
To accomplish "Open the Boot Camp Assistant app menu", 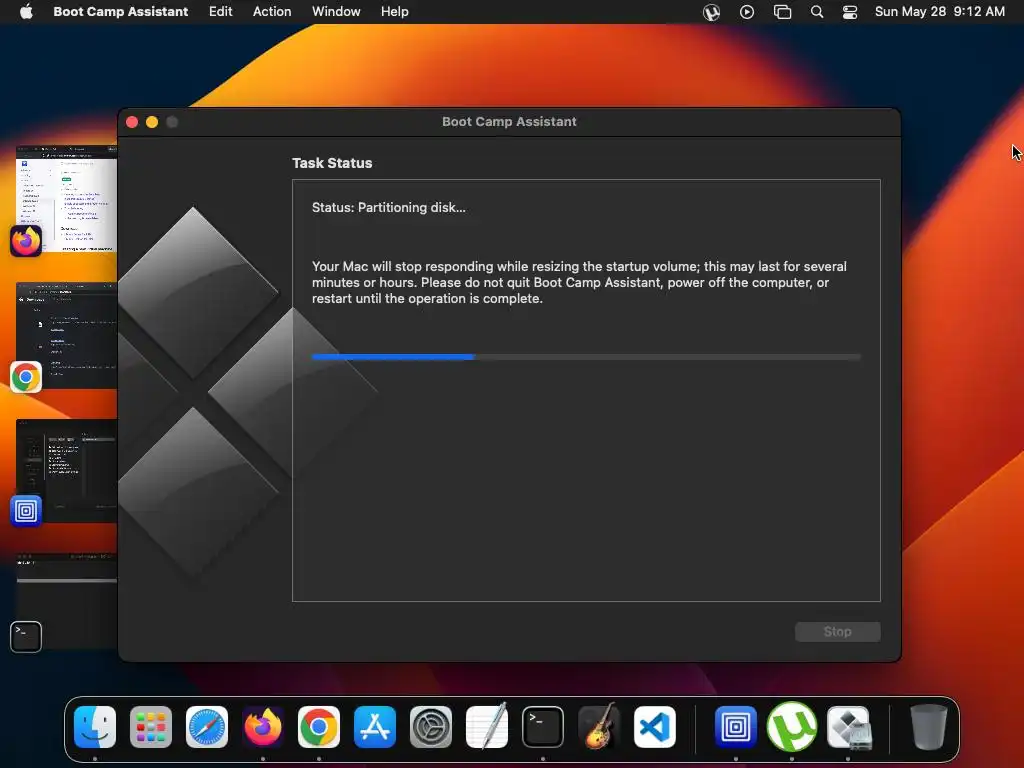I will [x=120, y=12].
